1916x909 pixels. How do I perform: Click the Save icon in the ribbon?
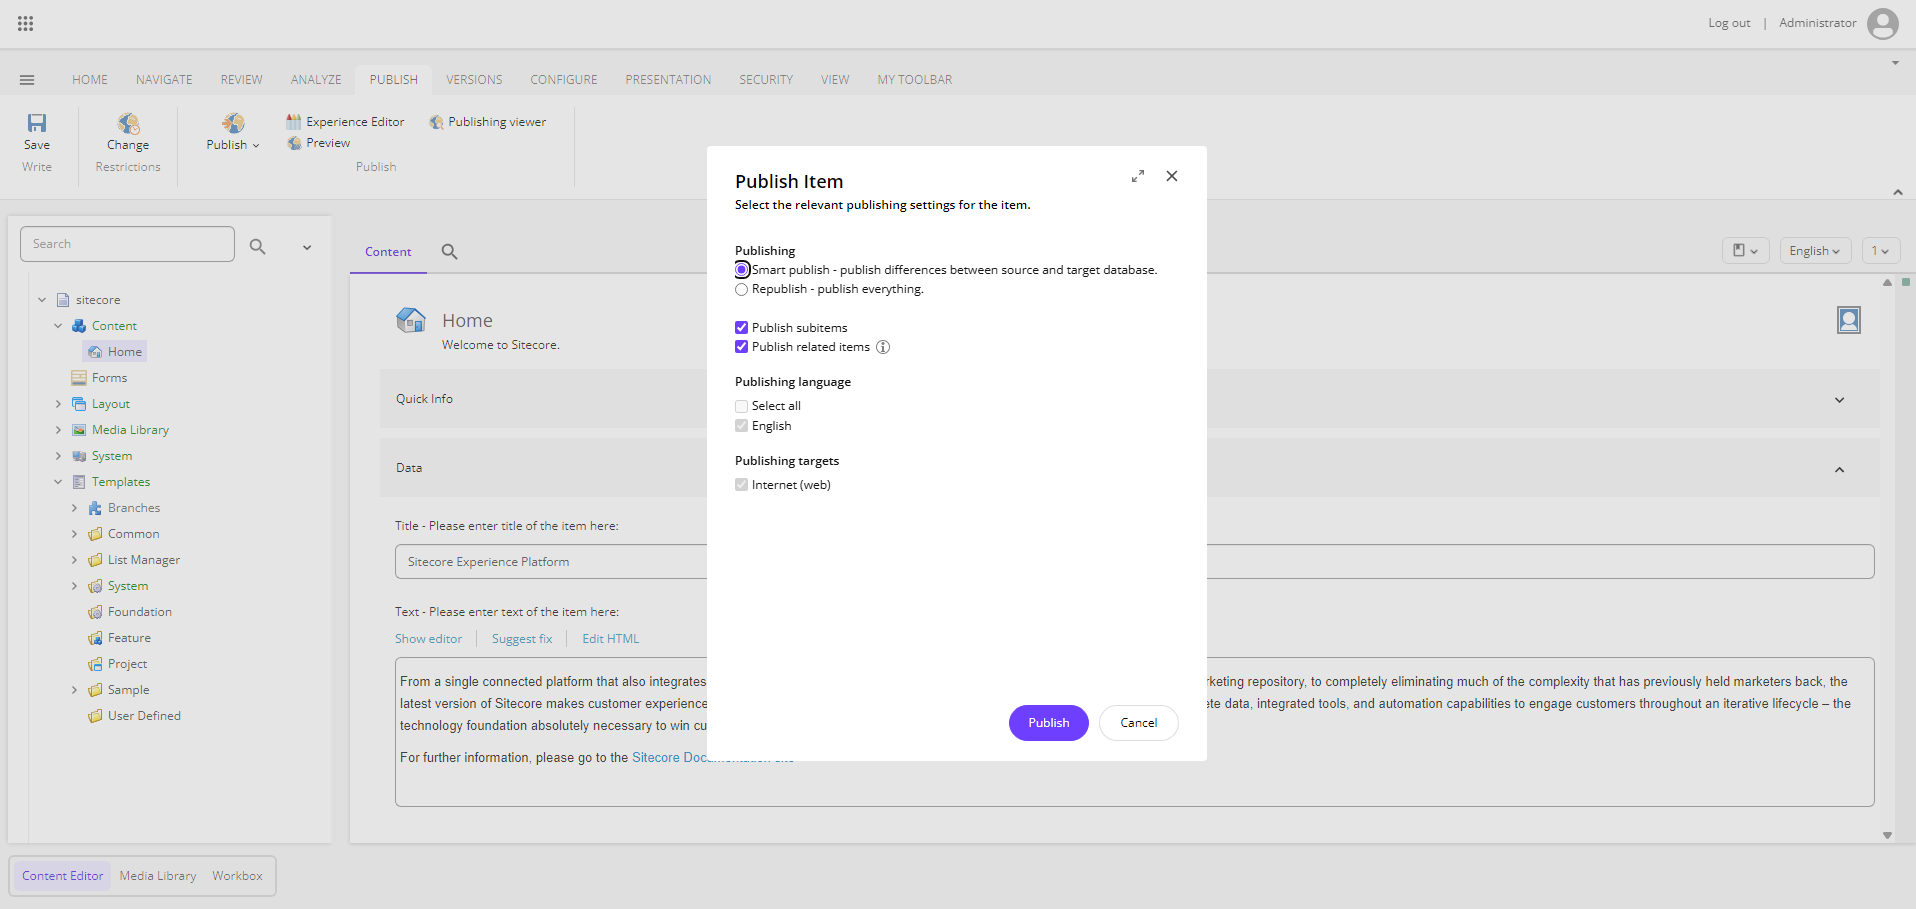click(37, 123)
